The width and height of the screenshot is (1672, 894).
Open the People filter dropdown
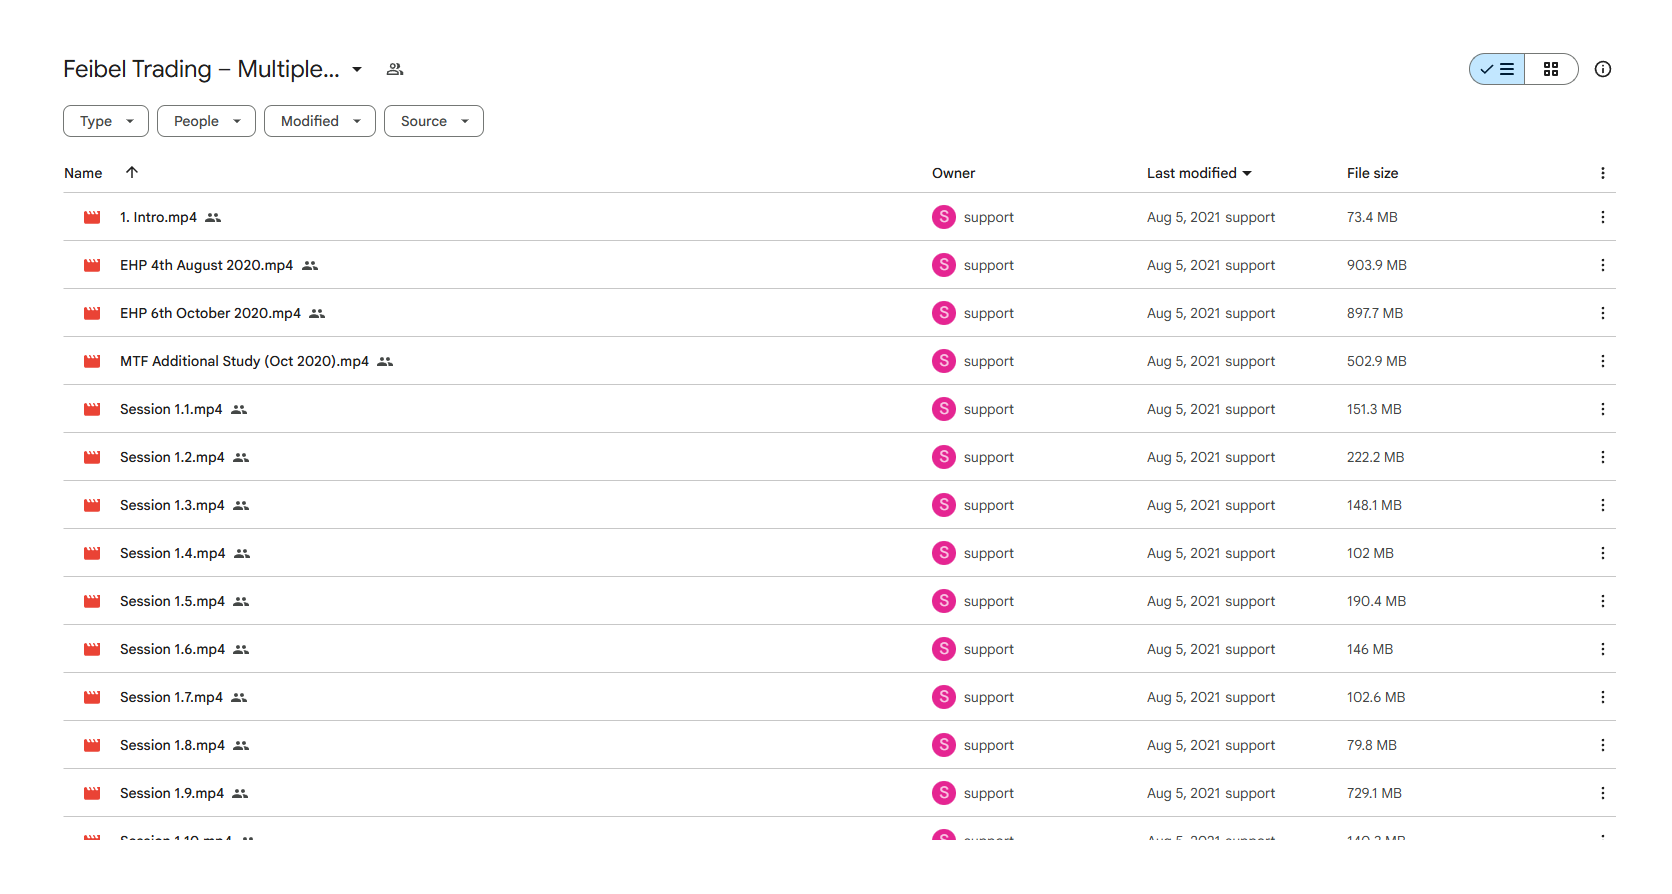(x=206, y=121)
